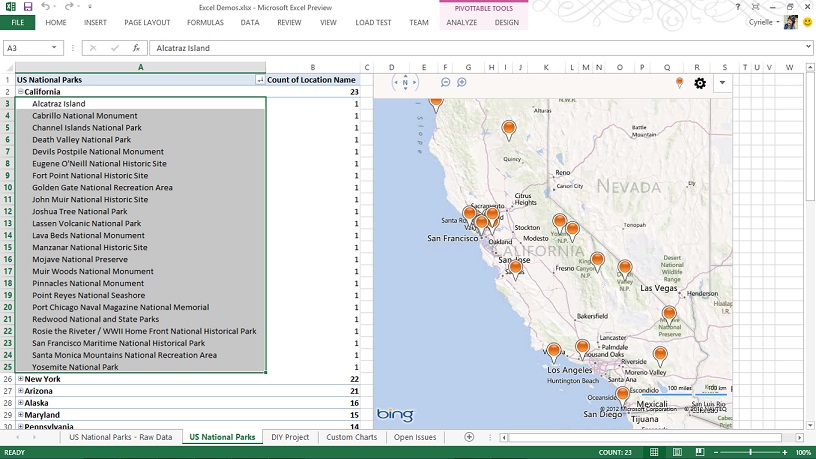Zoom out on the Bing map
The height and width of the screenshot is (459, 816).
pyautogui.click(x=446, y=82)
